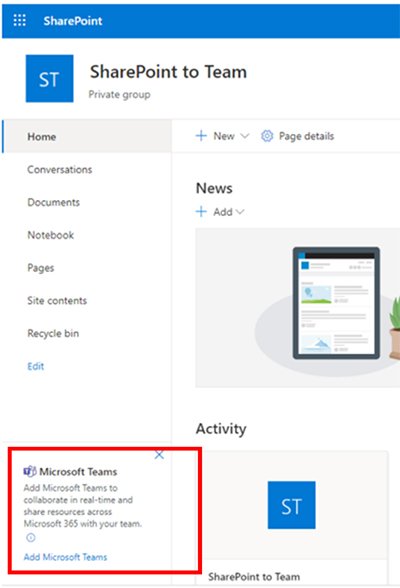Click the Activity section heading
This screenshot has height=588, width=400.
(221, 429)
